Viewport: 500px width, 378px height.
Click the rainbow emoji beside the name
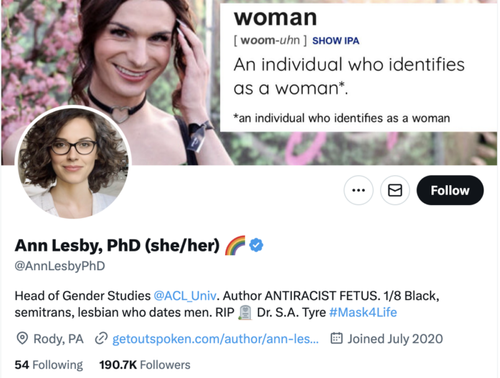coord(235,245)
